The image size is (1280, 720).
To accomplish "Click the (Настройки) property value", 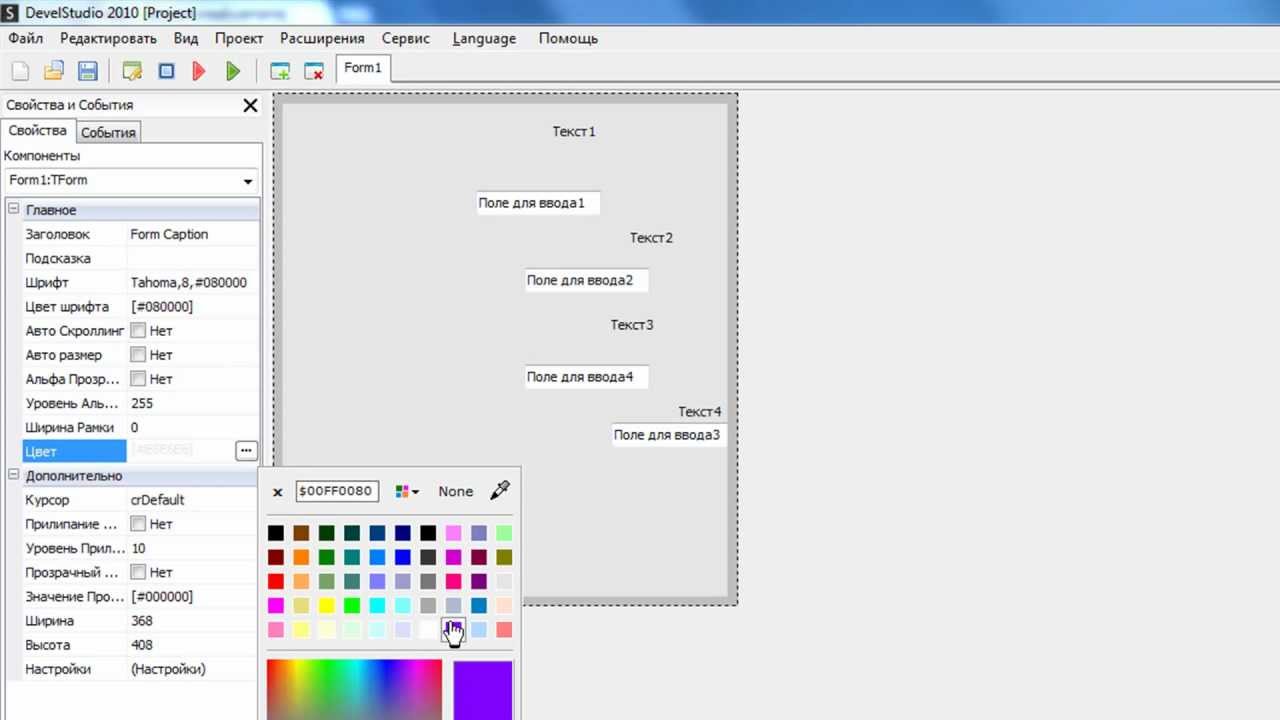I will click(168, 669).
